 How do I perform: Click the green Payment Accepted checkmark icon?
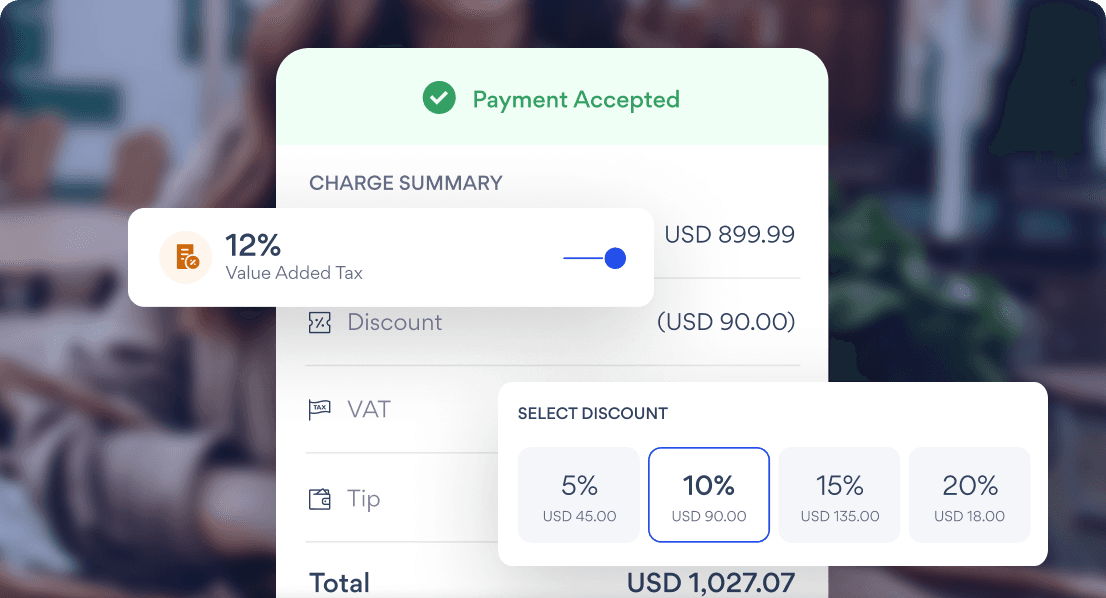(x=439, y=98)
